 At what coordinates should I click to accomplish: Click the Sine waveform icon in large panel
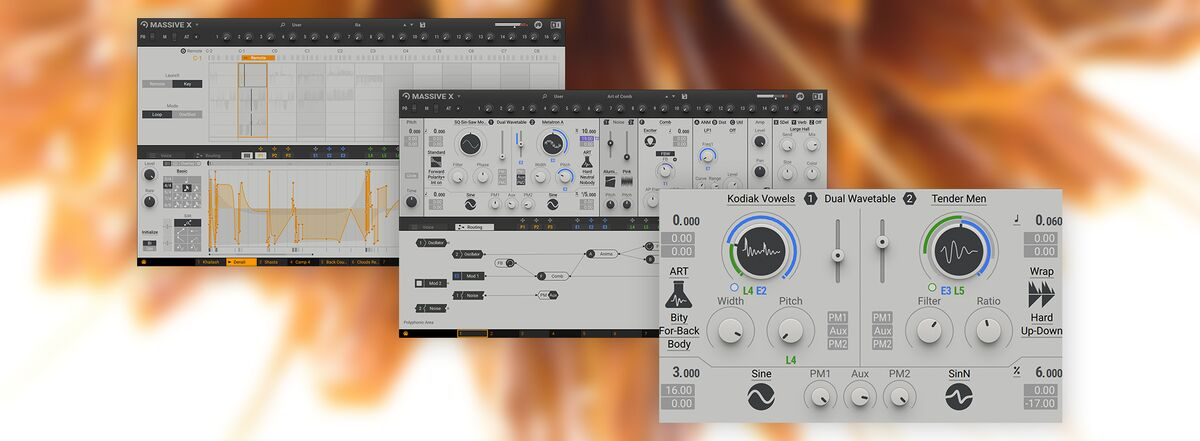762,396
